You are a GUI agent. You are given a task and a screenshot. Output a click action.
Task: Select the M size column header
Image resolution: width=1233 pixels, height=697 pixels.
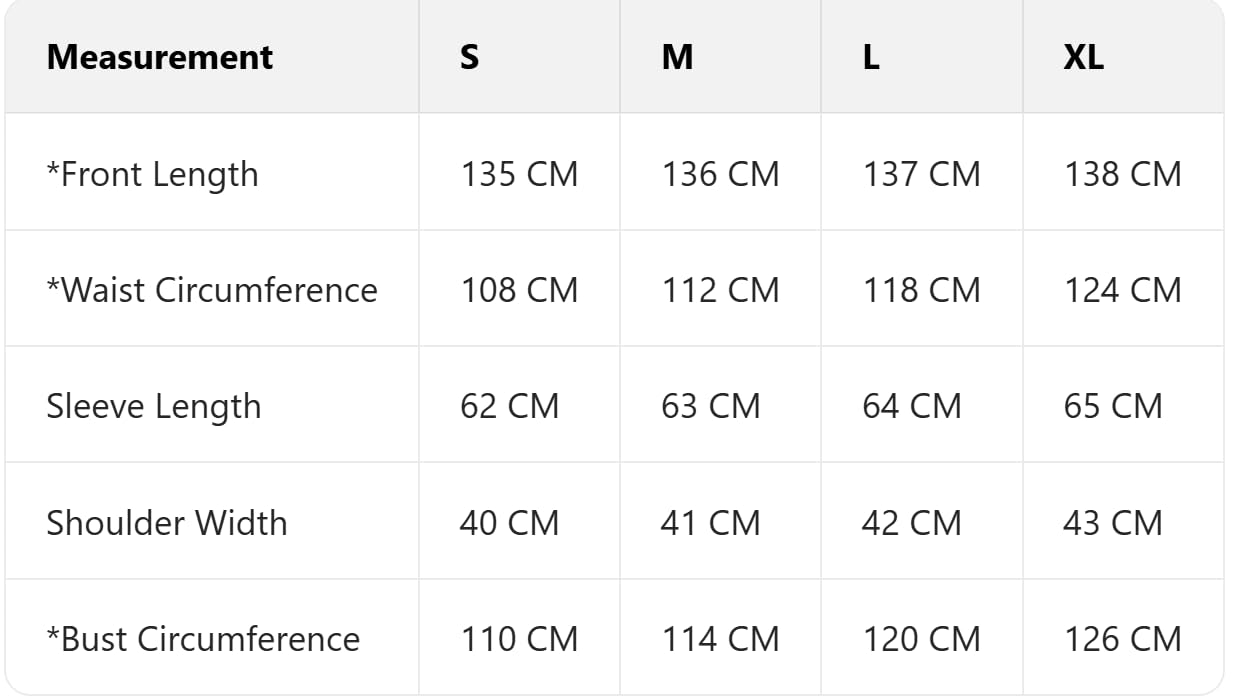click(x=677, y=57)
